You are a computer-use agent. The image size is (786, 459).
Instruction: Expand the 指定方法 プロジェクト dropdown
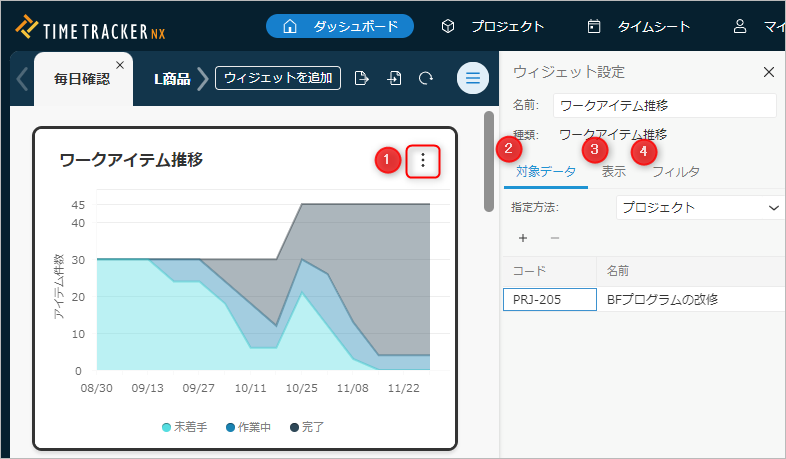698,207
